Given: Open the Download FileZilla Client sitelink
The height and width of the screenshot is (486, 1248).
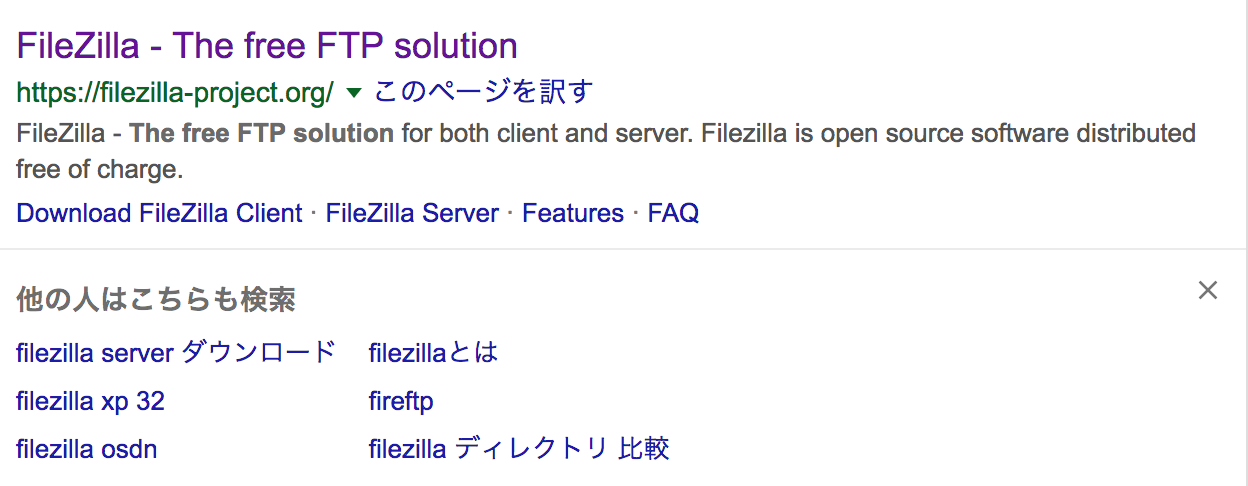Looking at the screenshot, I should 159,213.
